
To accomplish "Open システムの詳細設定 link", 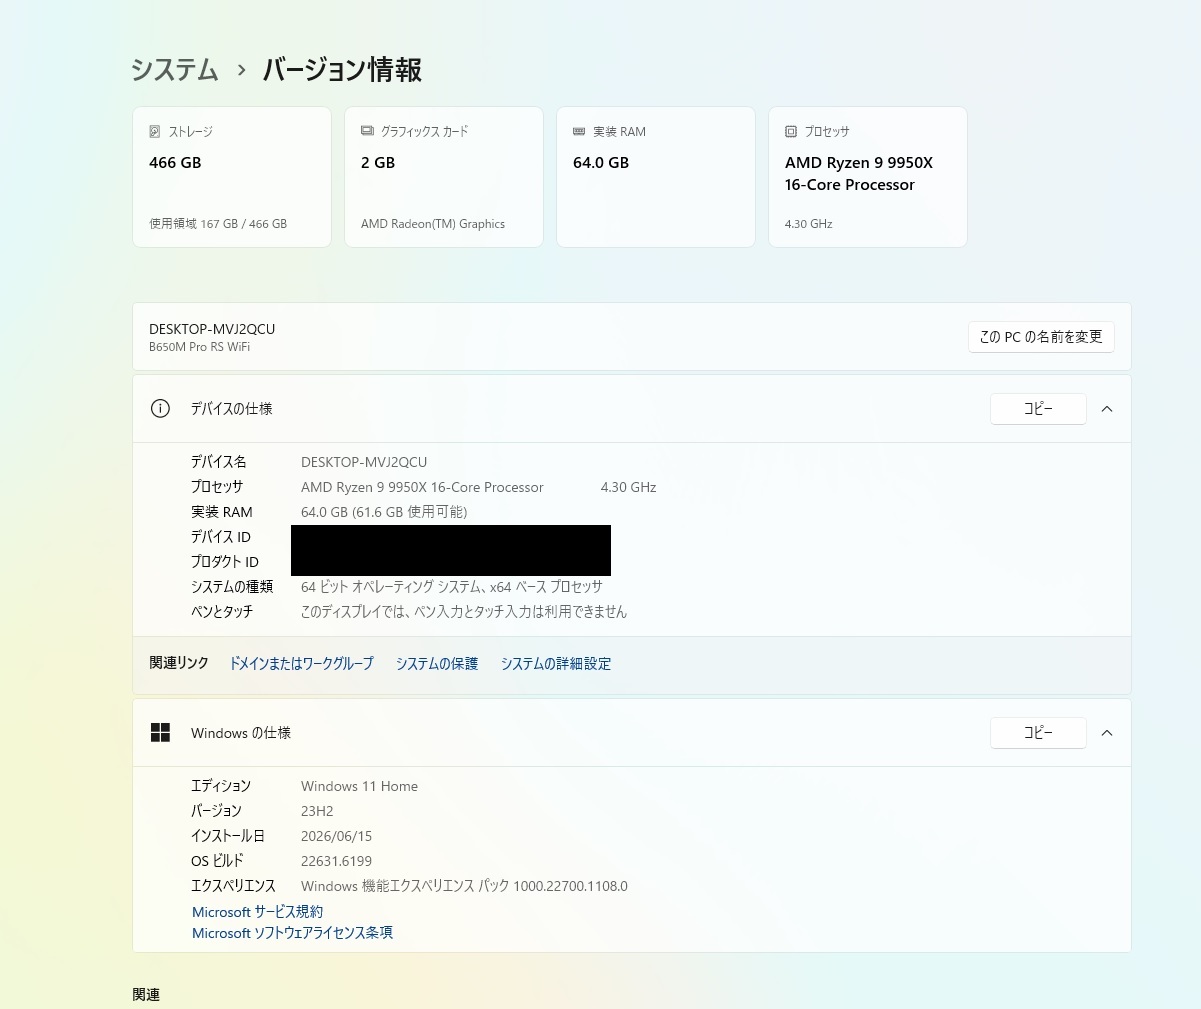I will click(x=556, y=664).
